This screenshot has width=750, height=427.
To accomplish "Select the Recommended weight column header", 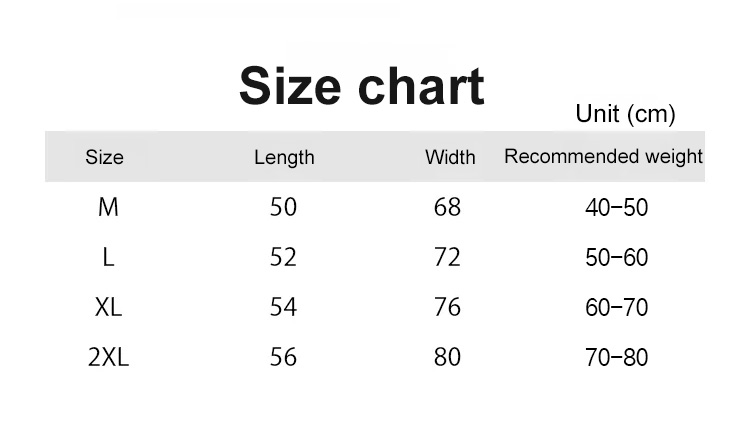I will 603,156.
